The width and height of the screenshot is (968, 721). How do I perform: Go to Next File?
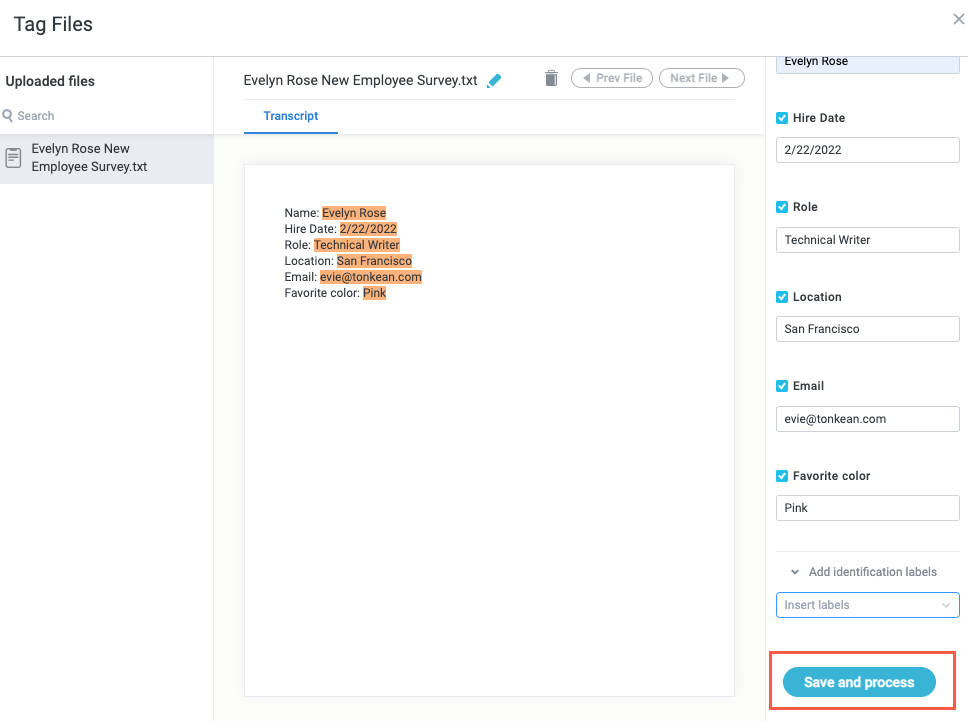(x=700, y=78)
